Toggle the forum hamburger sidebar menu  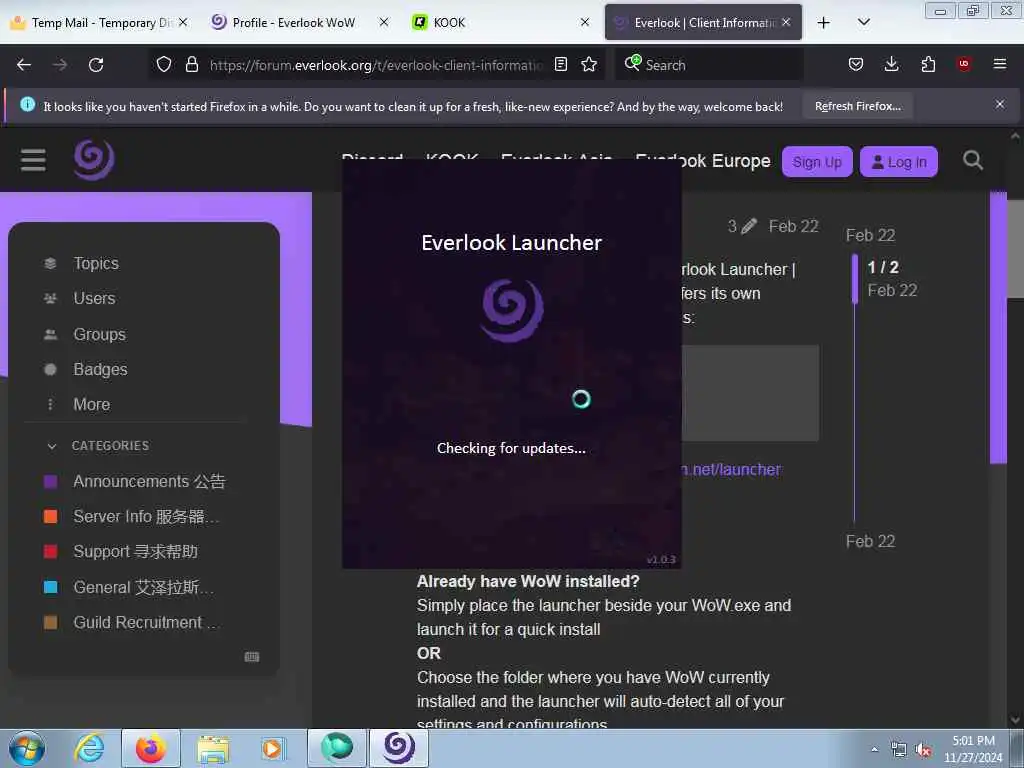click(x=33, y=160)
